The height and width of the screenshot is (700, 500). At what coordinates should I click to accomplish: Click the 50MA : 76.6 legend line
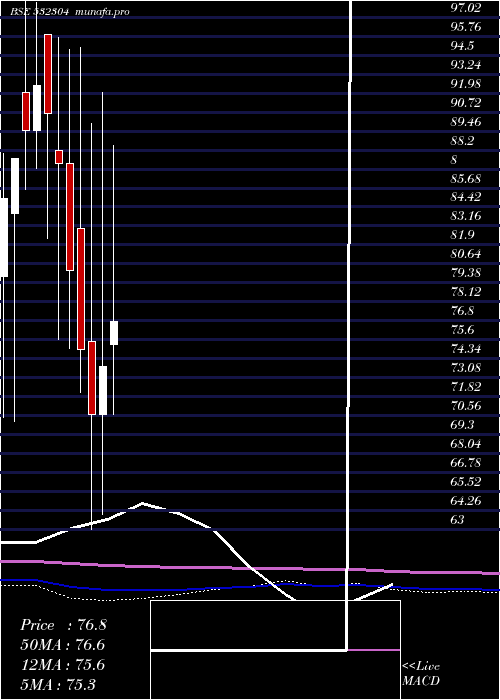click(x=63, y=645)
